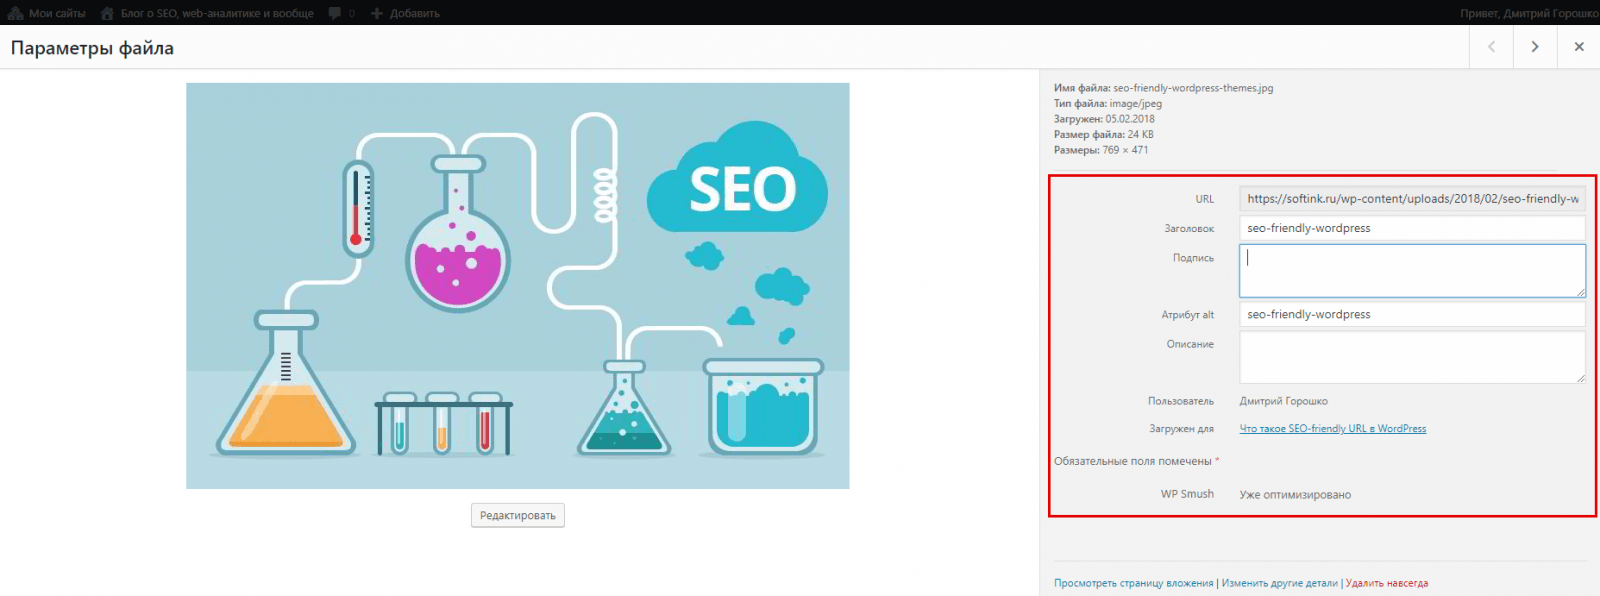Click the house icon beside the blog name
Screen dimensions: 1600x596
[107, 13]
